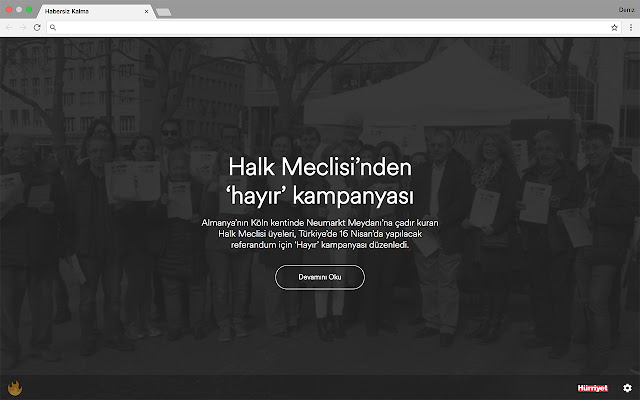This screenshot has width=640, height=400.
Task: Minimize the window with yellow button
Action: click(19, 9)
